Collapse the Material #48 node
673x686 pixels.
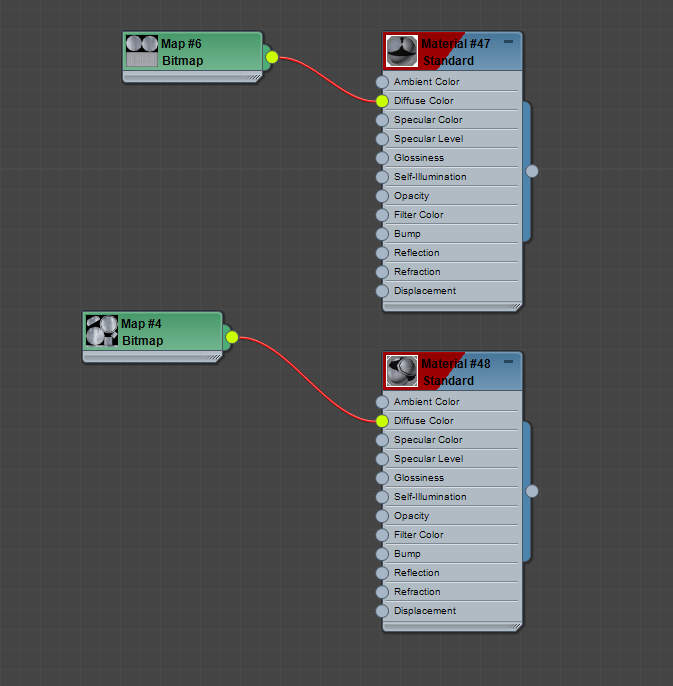click(x=508, y=362)
